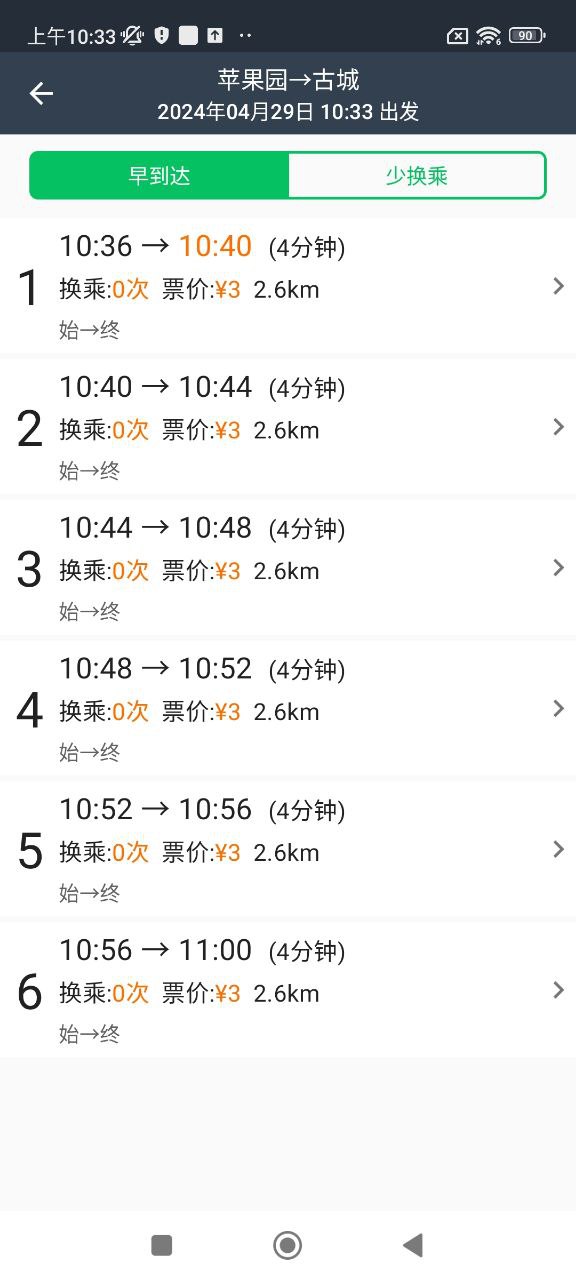Open route 5 detail chevron
The height and width of the screenshot is (1280, 576).
click(x=558, y=850)
